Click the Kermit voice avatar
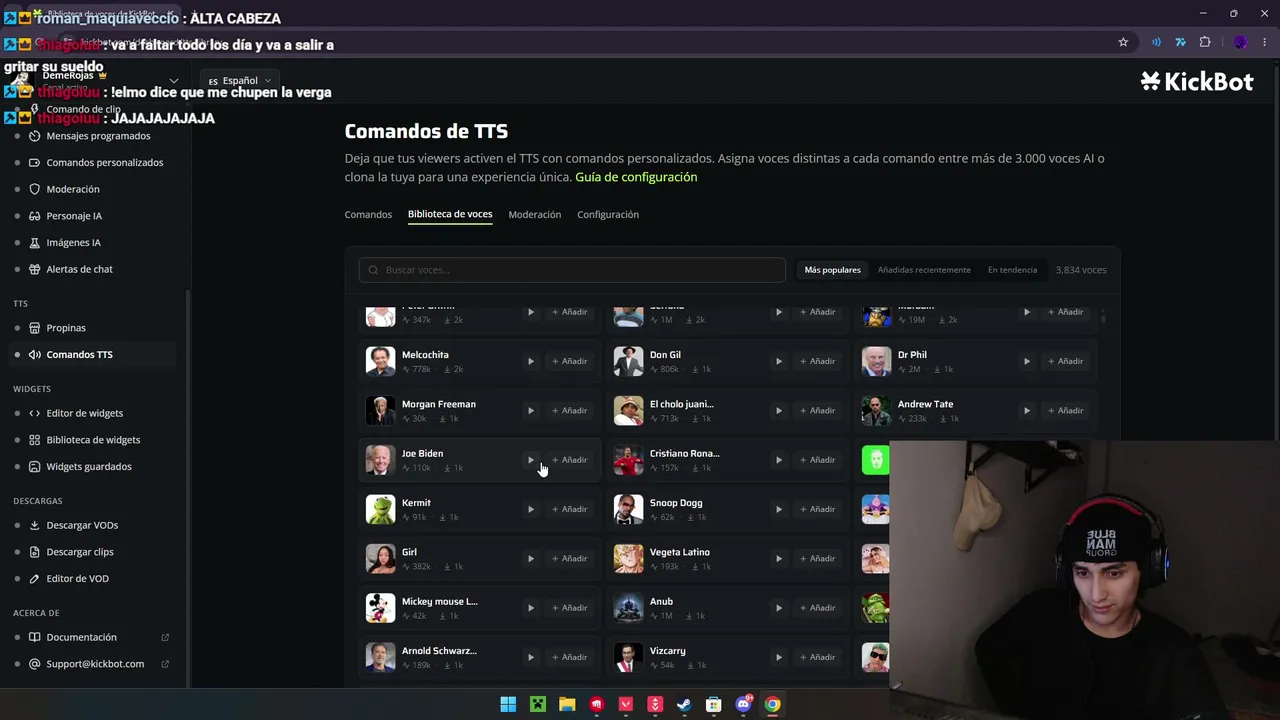This screenshot has width=1280, height=720. 380,509
